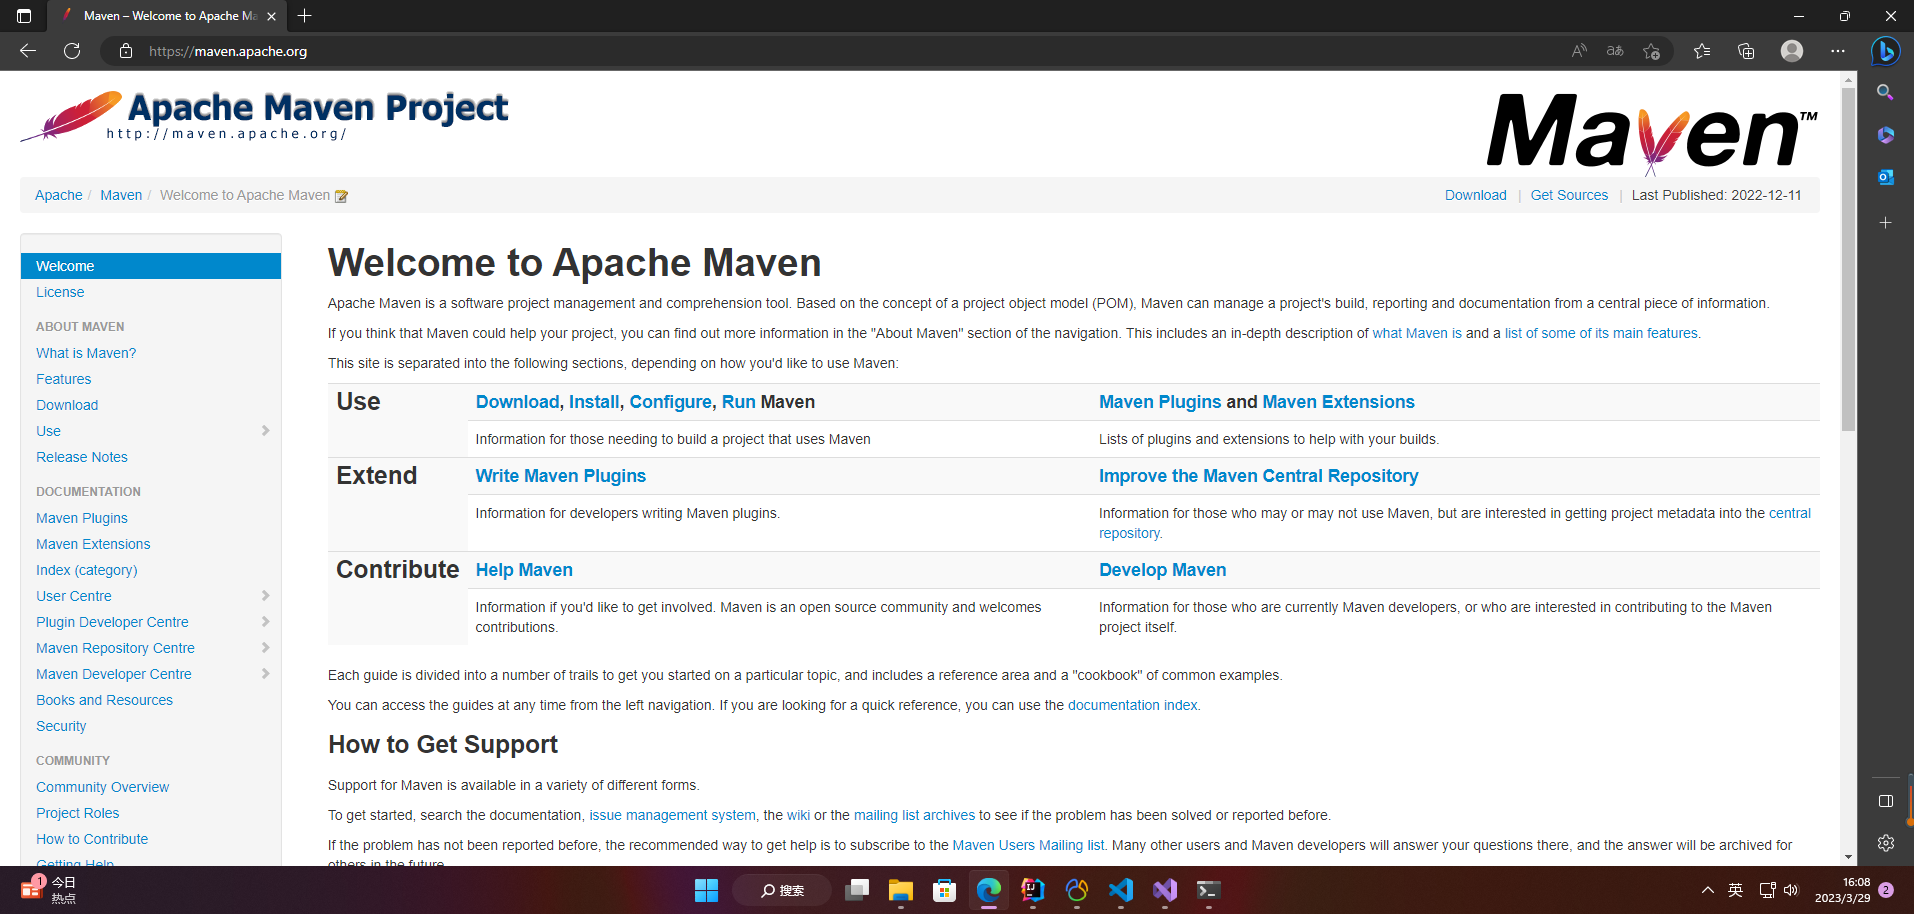
Task: Open the 'what Maven is' link
Action: pyautogui.click(x=1417, y=333)
